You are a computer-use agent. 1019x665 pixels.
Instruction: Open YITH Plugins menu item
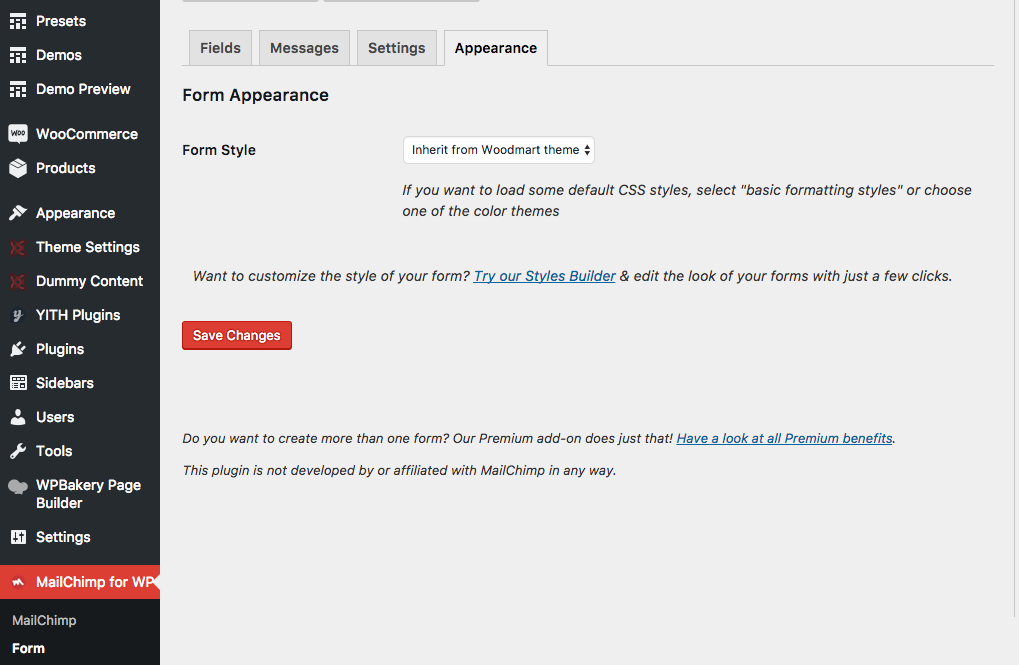[x=80, y=315]
